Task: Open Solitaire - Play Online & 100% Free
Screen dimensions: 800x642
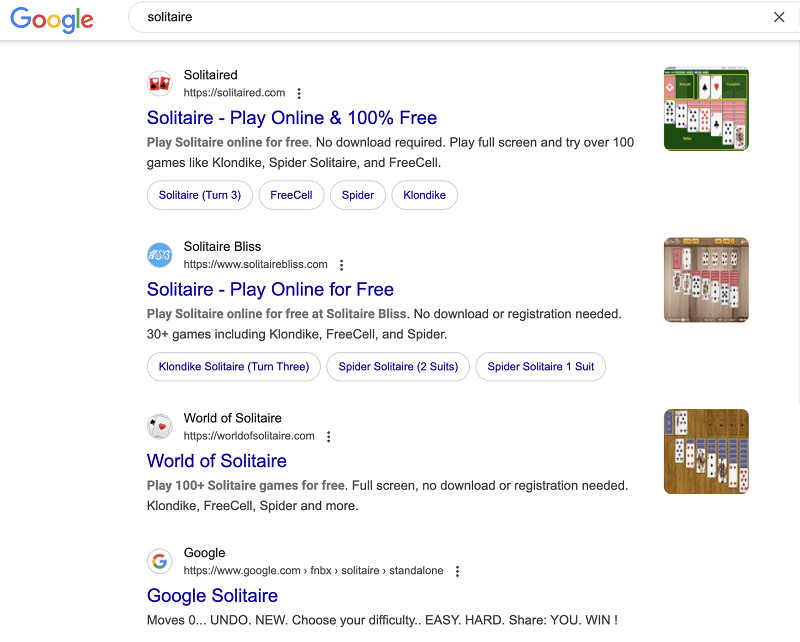Action: (292, 118)
